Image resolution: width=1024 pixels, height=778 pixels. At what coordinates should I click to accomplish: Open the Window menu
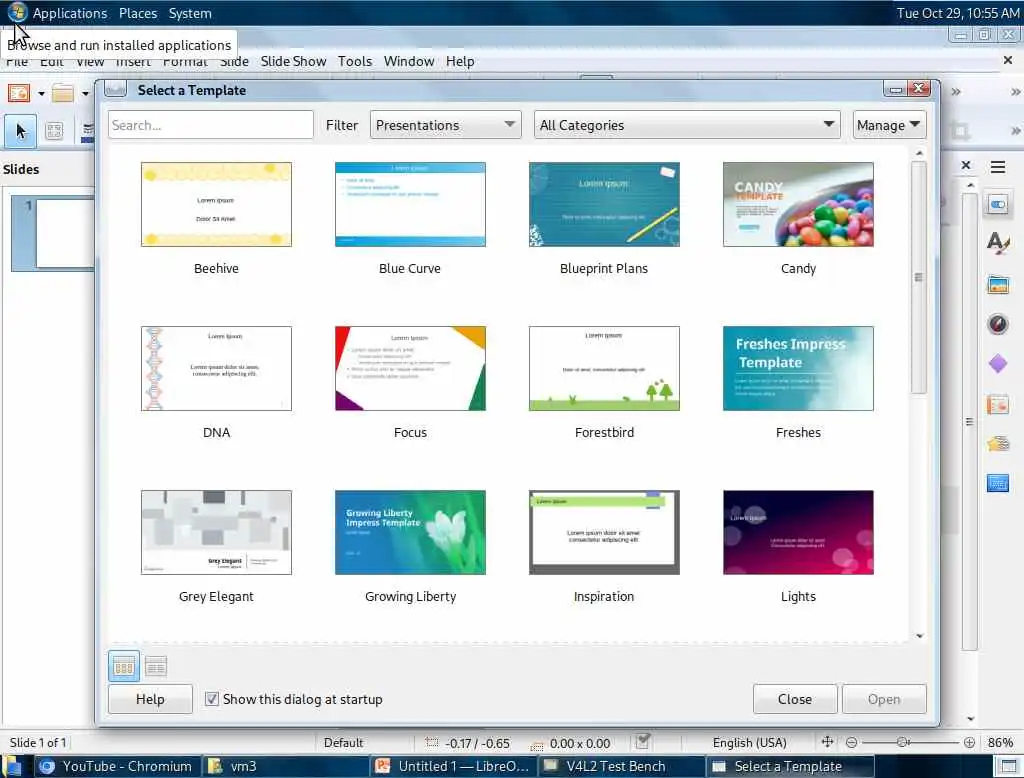(409, 61)
